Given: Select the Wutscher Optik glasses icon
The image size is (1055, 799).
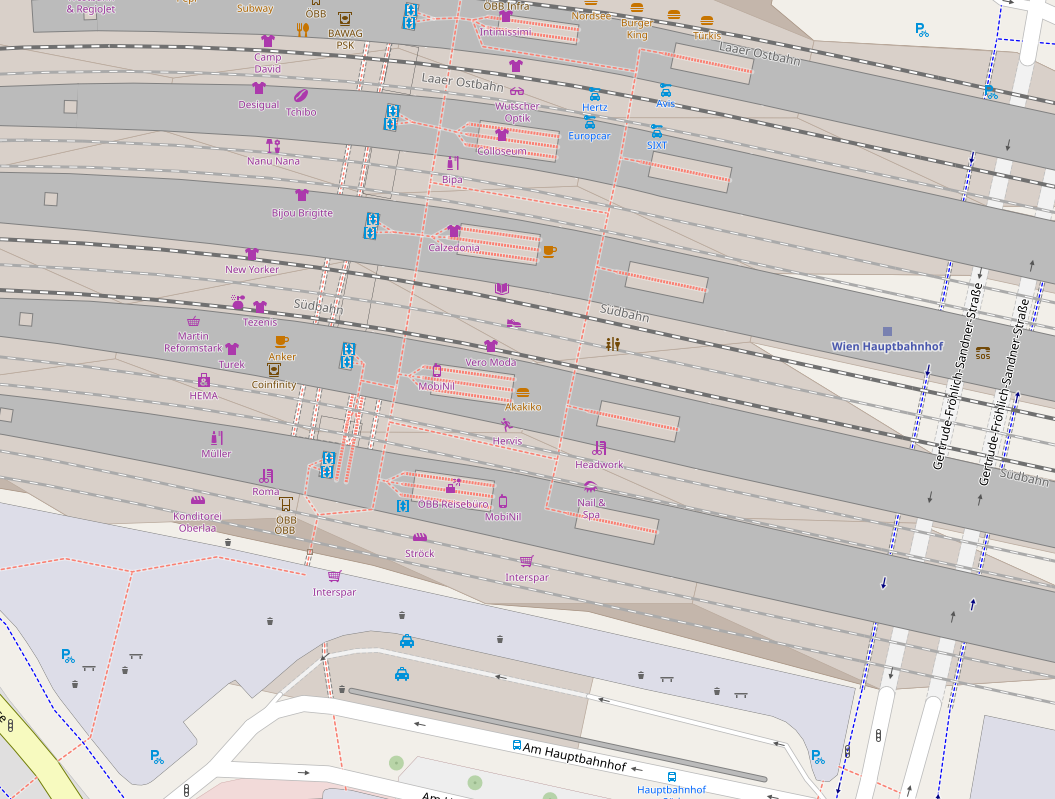Looking at the screenshot, I should 516,91.
